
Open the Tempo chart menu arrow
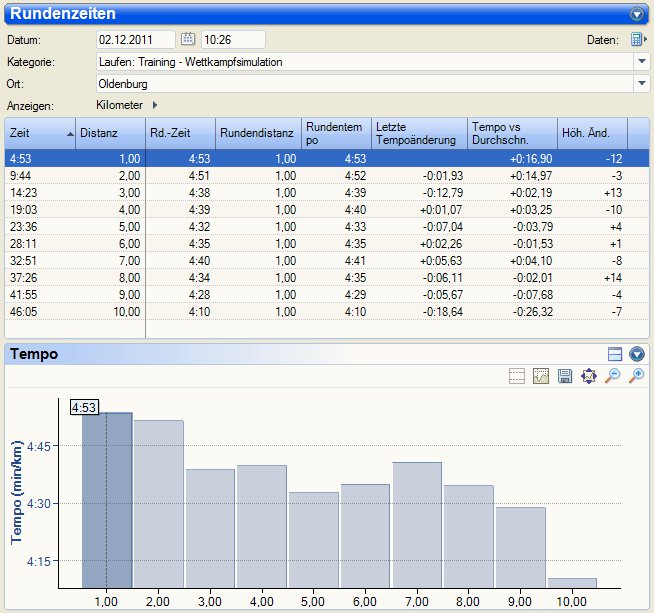(x=636, y=354)
